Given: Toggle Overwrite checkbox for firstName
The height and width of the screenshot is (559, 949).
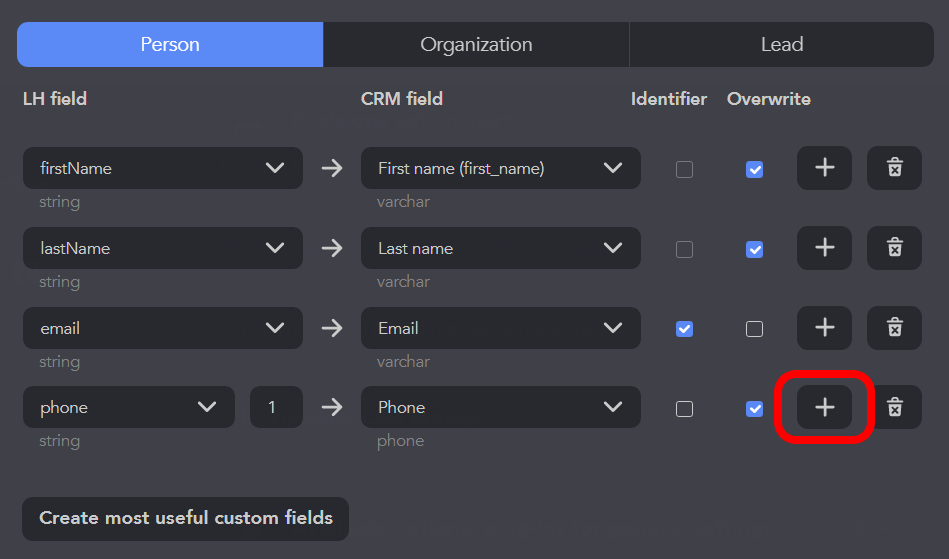Looking at the screenshot, I should click(x=754, y=169).
